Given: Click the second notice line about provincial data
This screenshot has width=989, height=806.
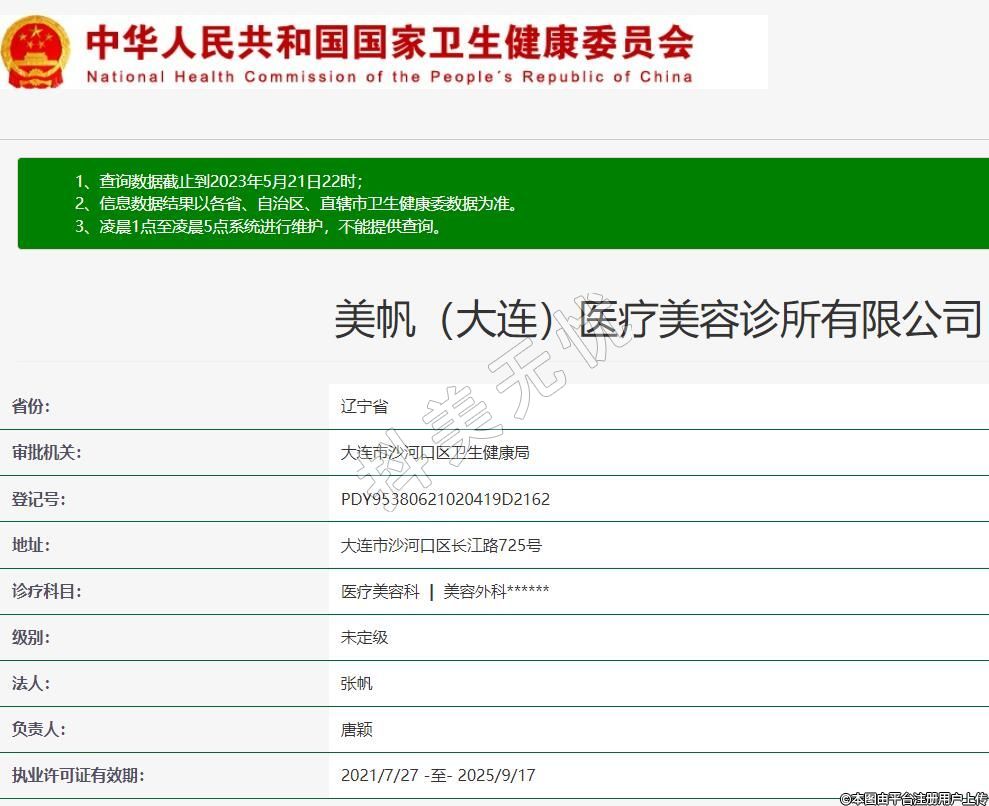Looking at the screenshot, I should pos(296,204).
